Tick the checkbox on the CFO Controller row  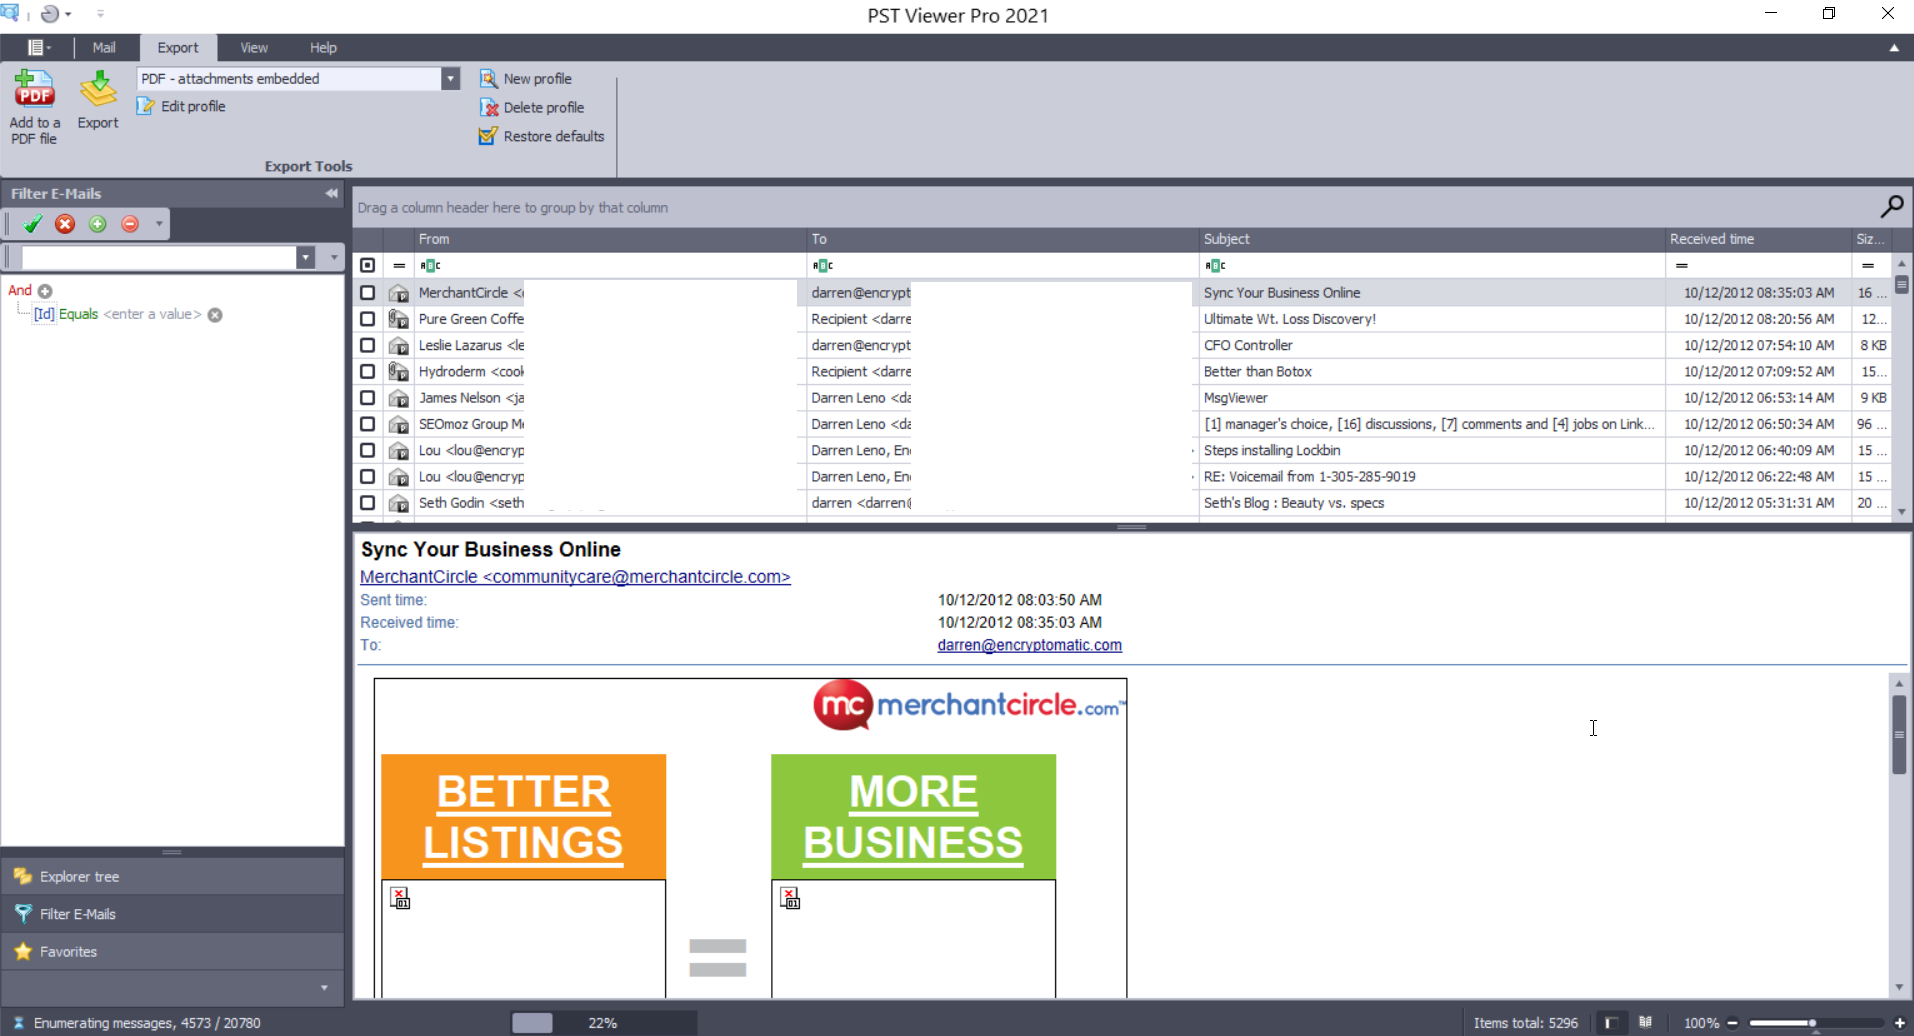(x=367, y=344)
